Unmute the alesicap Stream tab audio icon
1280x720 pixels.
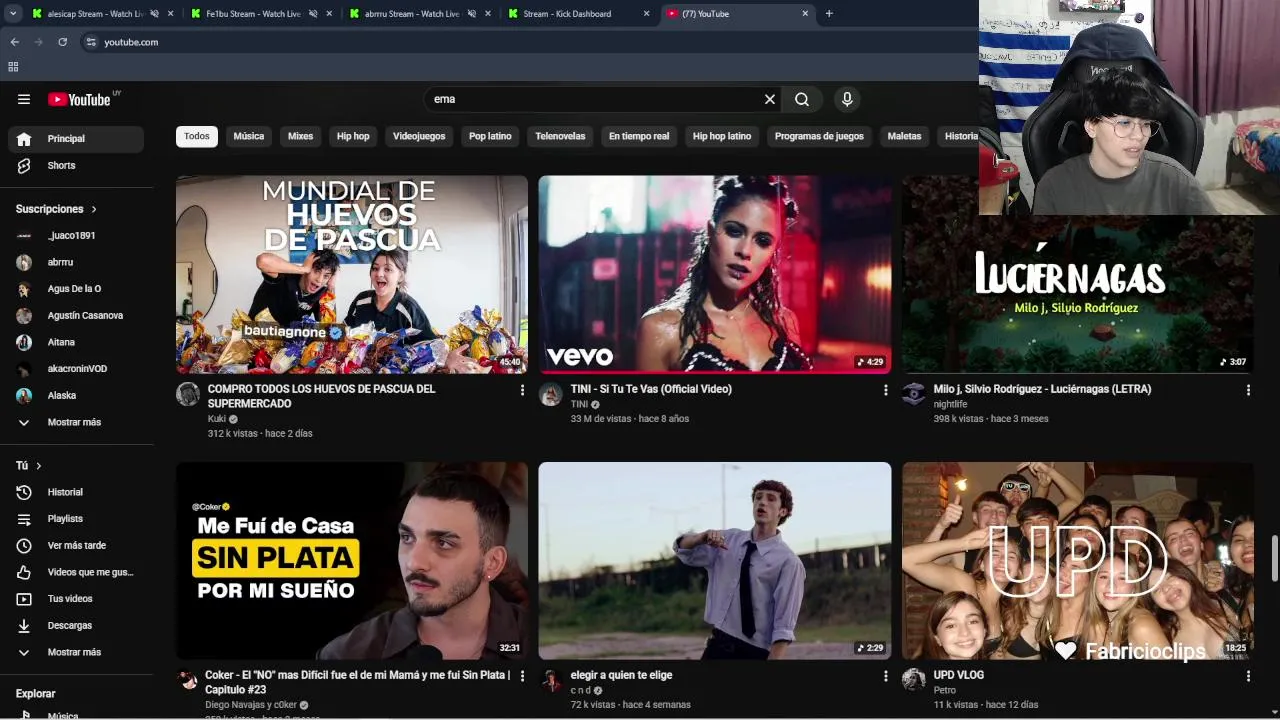pyautogui.click(x=154, y=14)
